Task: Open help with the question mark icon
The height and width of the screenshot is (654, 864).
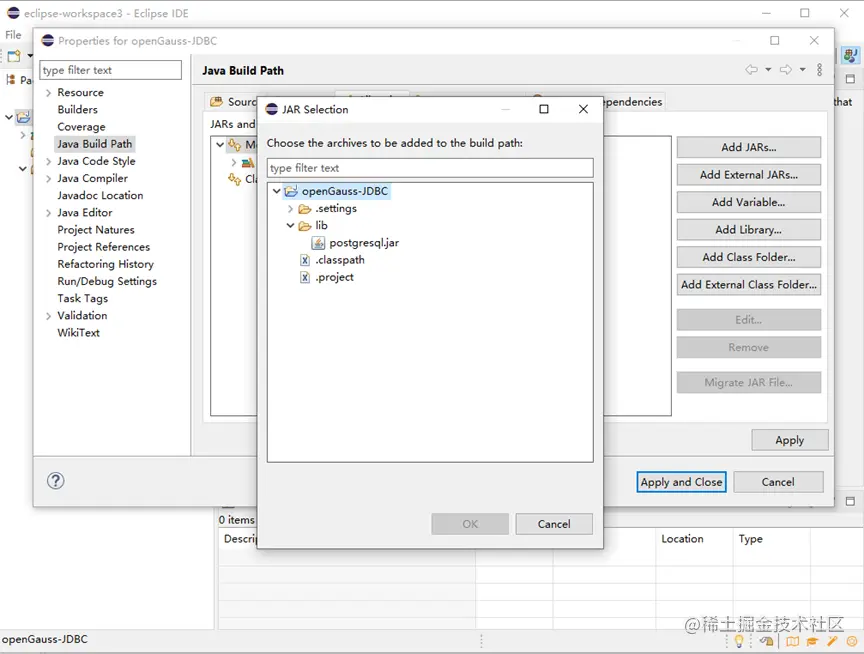Action: (56, 481)
